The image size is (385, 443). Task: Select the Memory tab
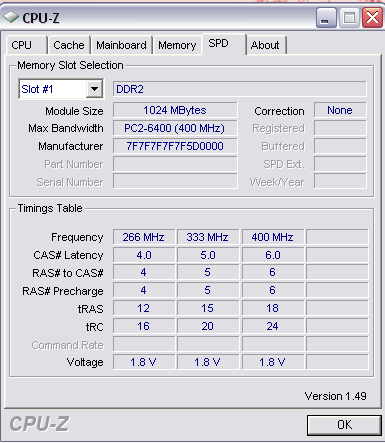[177, 45]
